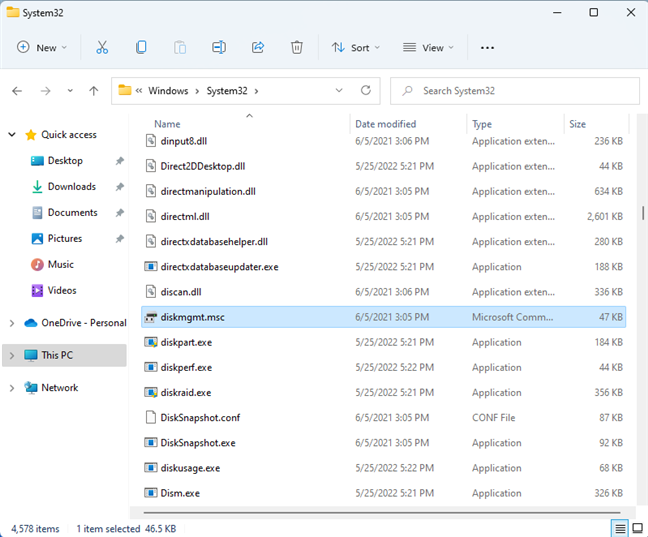This screenshot has height=537, width=648.
Task: Open the View dropdown menu
Action: (428, 48)
